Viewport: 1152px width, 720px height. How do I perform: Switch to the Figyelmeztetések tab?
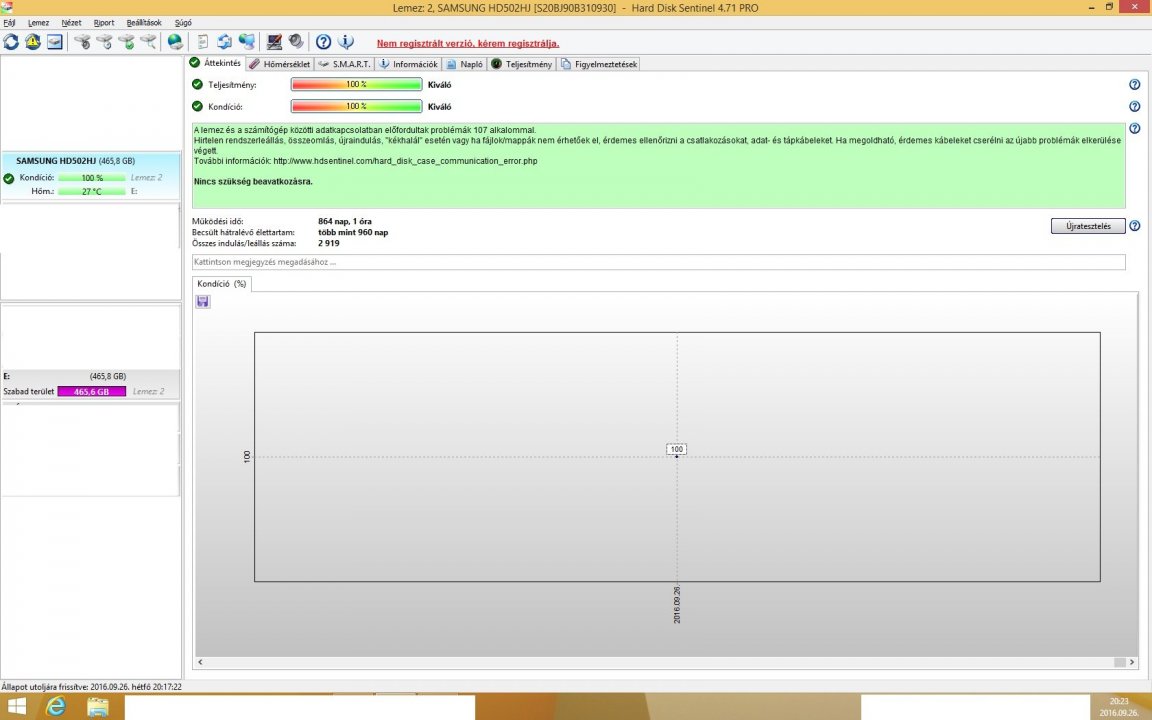(599, 64)
